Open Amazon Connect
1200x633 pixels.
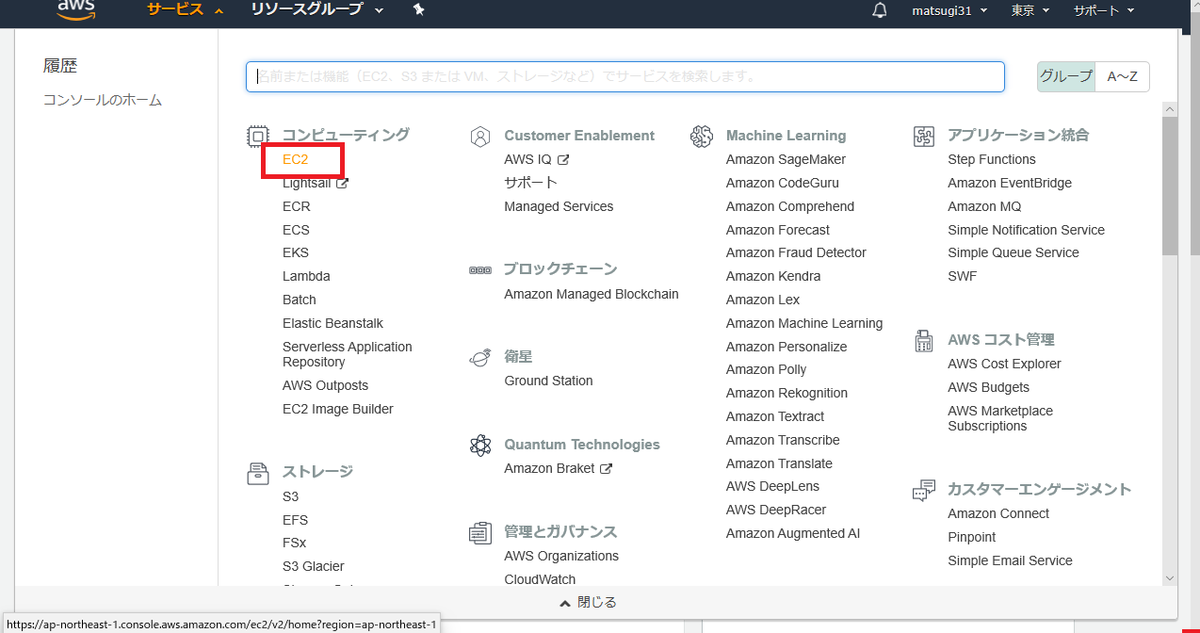pyautogui.click(x=999, y=513)
